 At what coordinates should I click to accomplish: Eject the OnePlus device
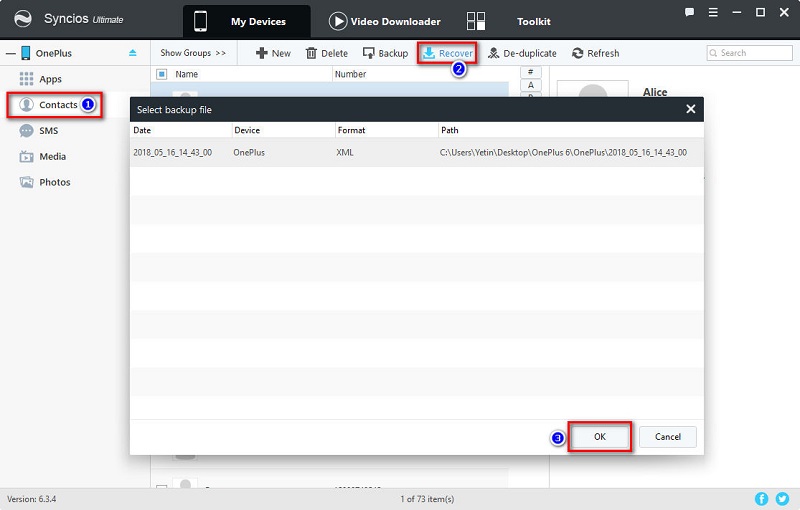pyautogui.click(x=133, y=53)
